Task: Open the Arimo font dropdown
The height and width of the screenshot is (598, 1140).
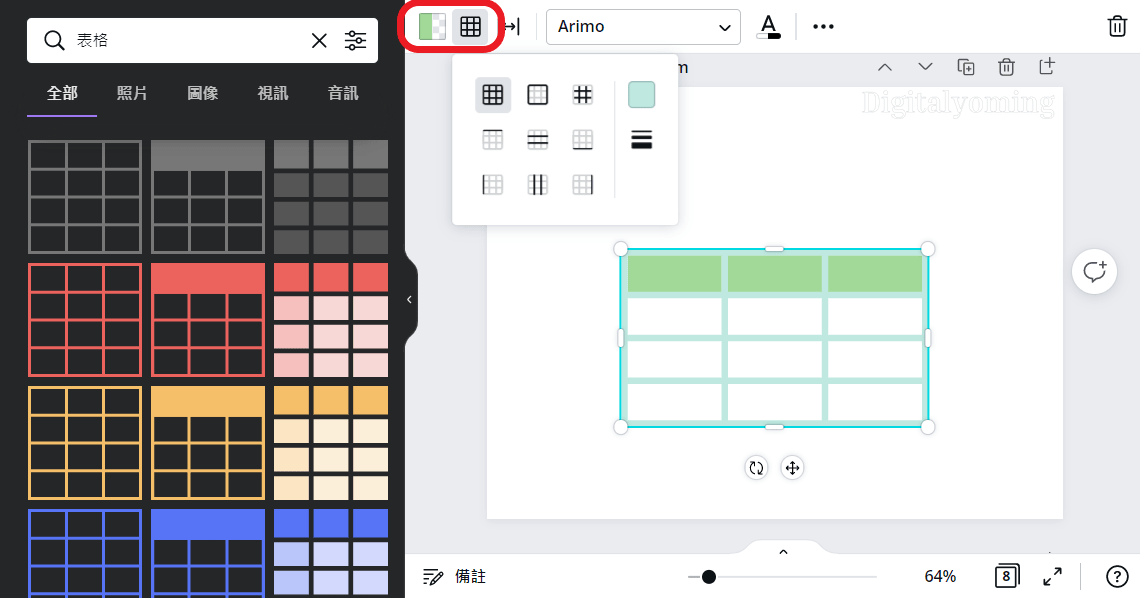Action: coord(643,26)
